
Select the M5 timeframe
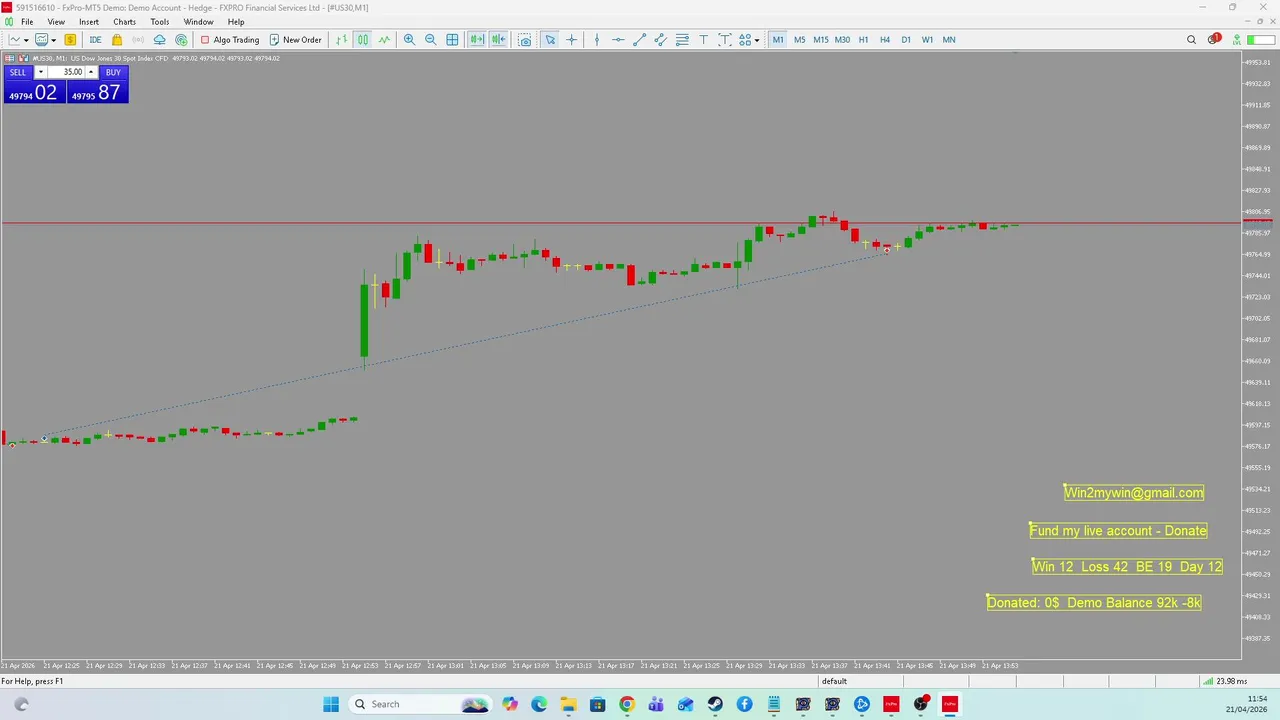(800, 40)
